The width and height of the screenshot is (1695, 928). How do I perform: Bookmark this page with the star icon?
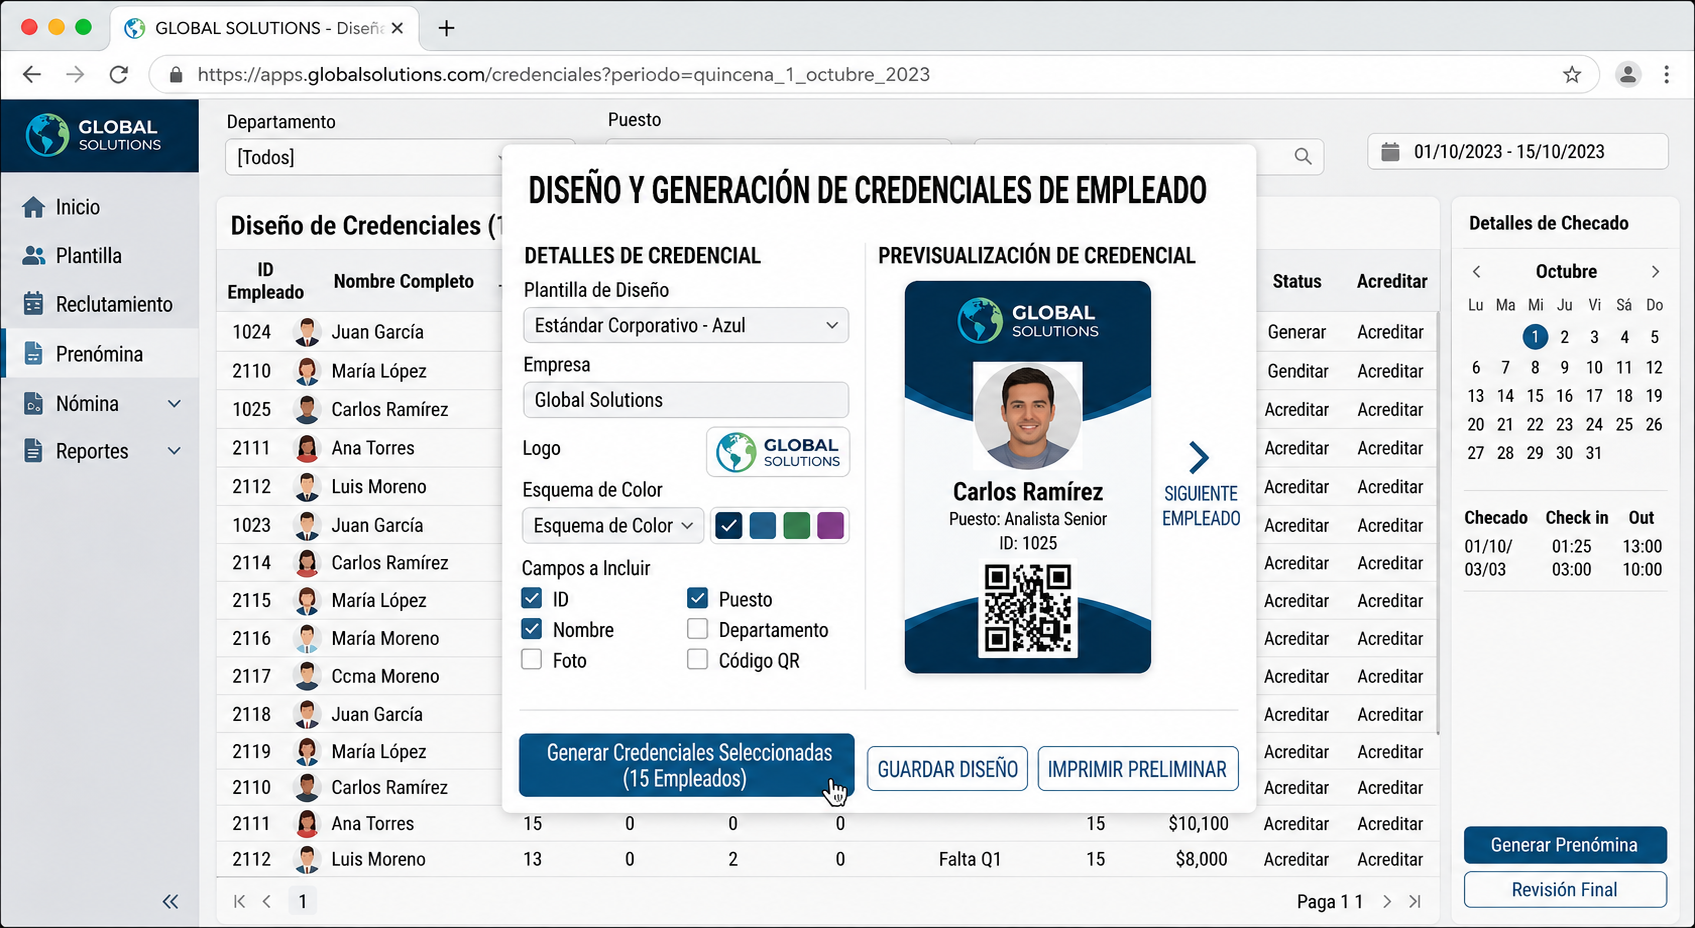tap(1572, 75)
